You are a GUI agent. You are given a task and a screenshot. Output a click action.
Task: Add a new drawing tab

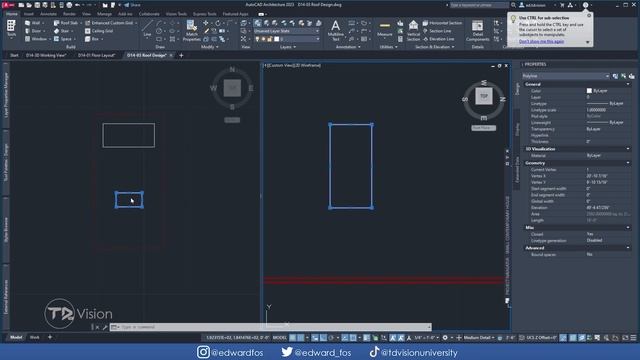[181, 55]
